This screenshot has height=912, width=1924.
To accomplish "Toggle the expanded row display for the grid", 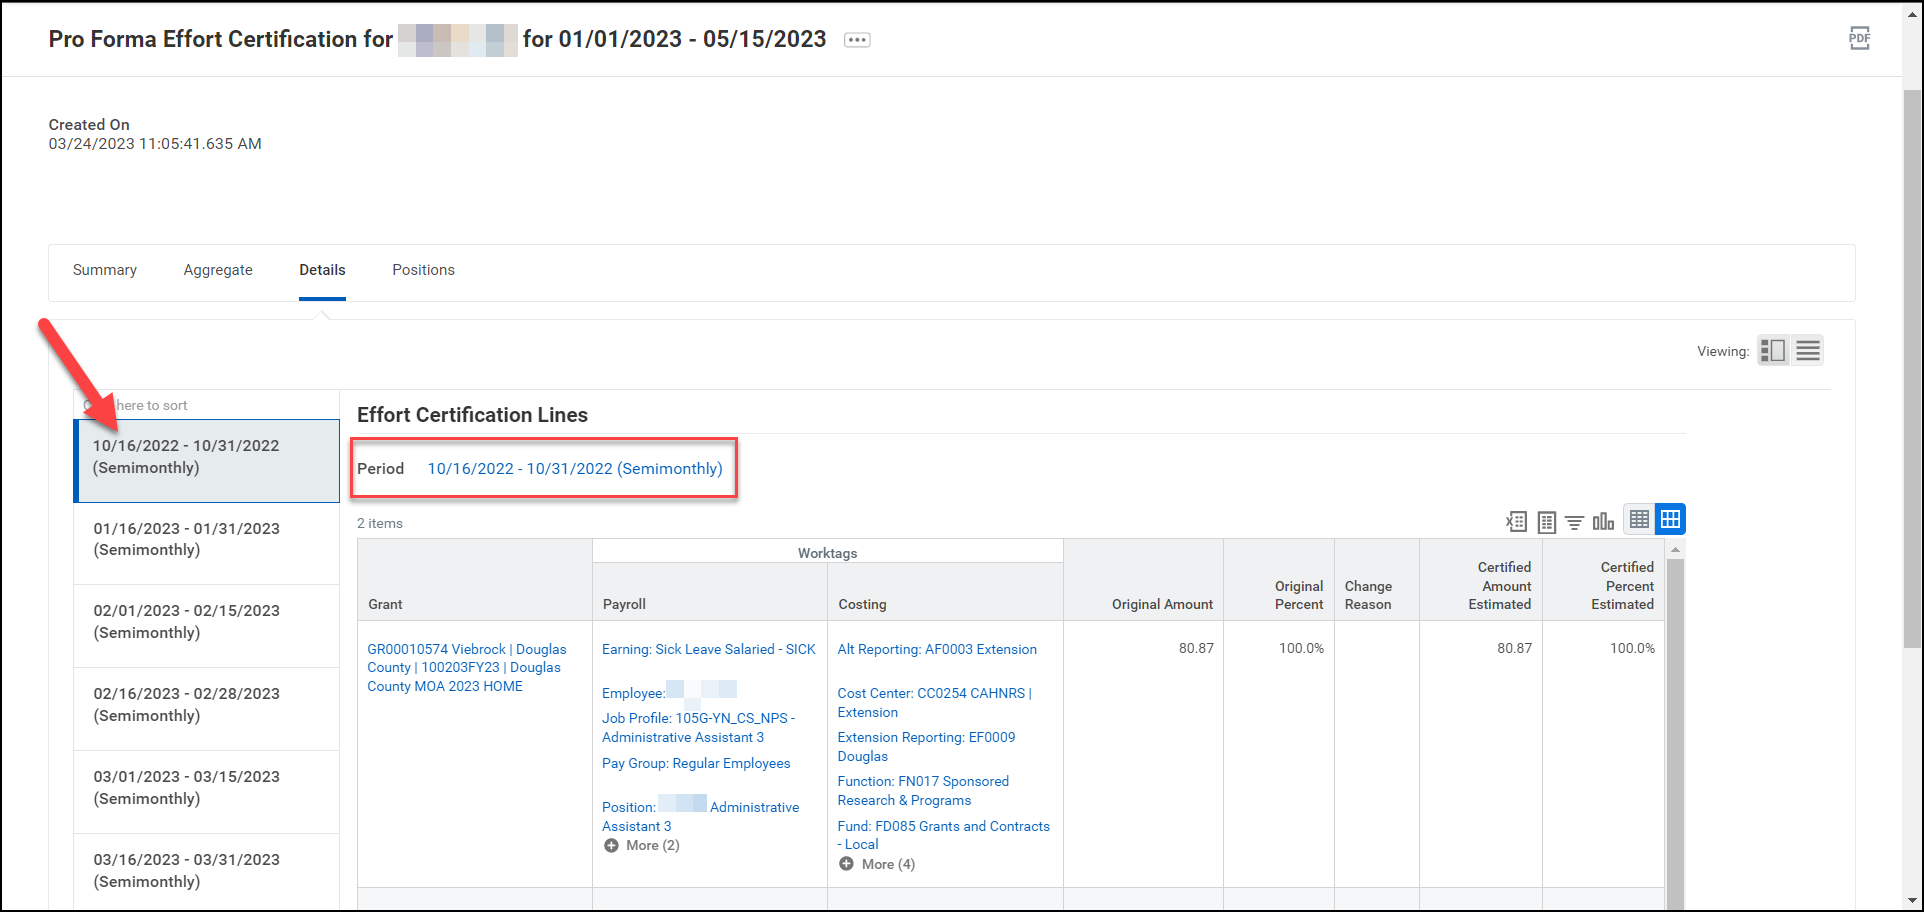I will click(x=1669, y=519).
